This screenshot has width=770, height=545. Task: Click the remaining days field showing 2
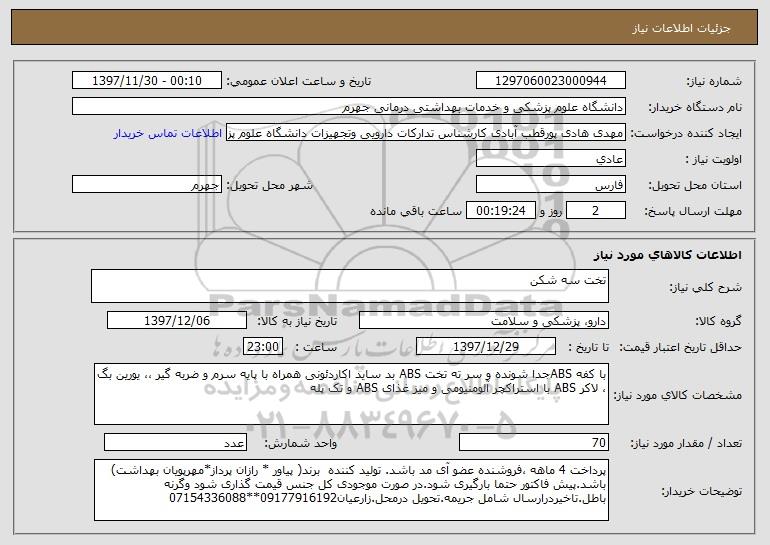[x=596, y=211]
